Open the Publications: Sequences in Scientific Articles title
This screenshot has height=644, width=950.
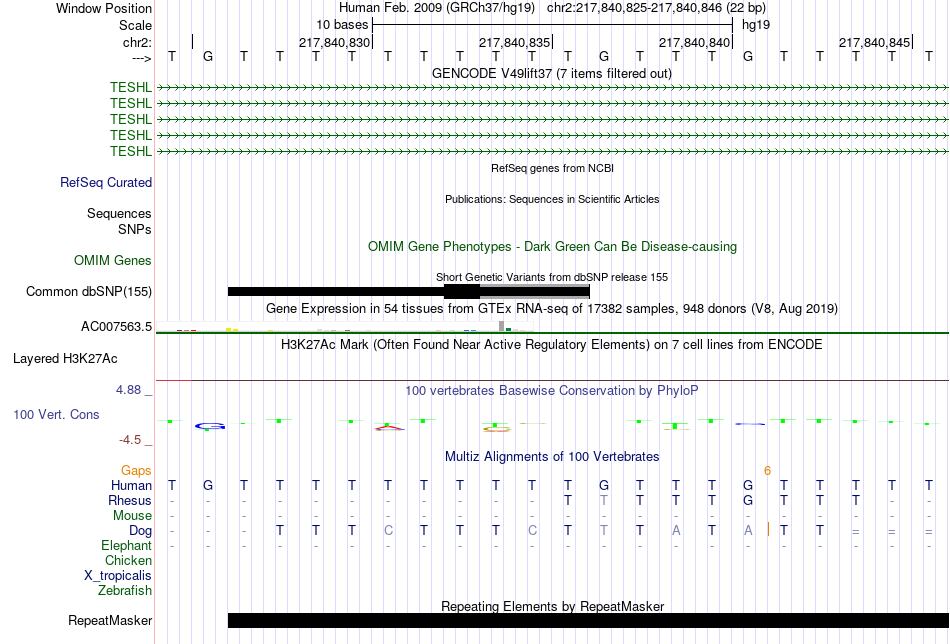pos(552,199)
